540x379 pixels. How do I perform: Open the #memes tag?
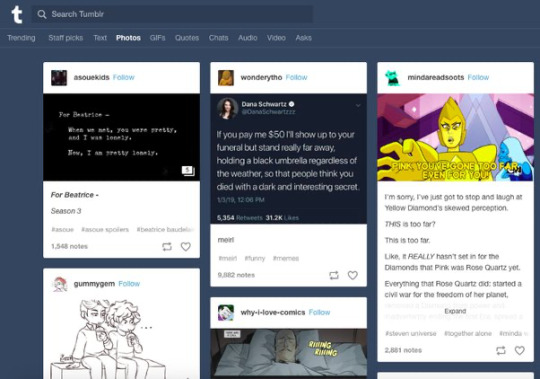[x=286, y=259]
